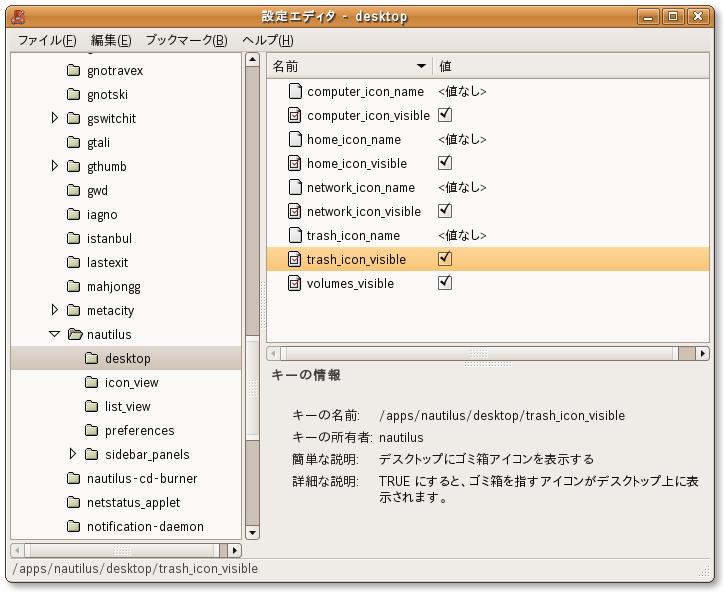724x592 pixels.
Task: Click the lastexit folder icon
Action: [x=73, y=262]
